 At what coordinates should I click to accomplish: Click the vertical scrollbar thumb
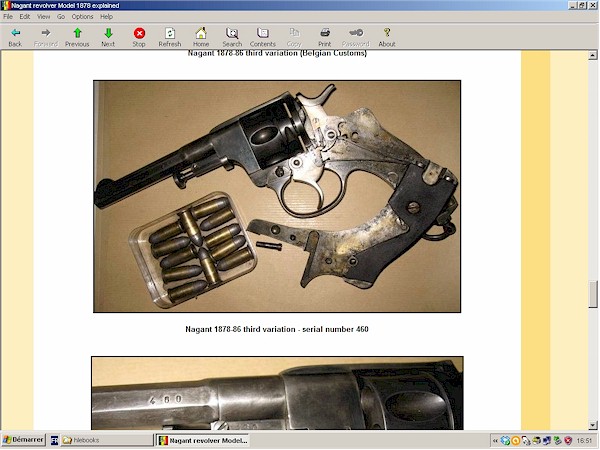[593, 294]
